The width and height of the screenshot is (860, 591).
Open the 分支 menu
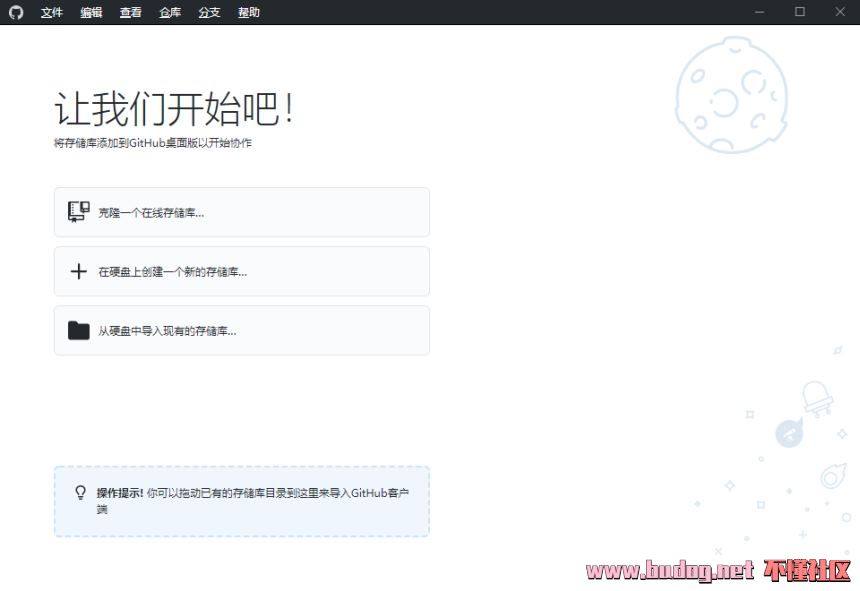click(x=209, y=12)
